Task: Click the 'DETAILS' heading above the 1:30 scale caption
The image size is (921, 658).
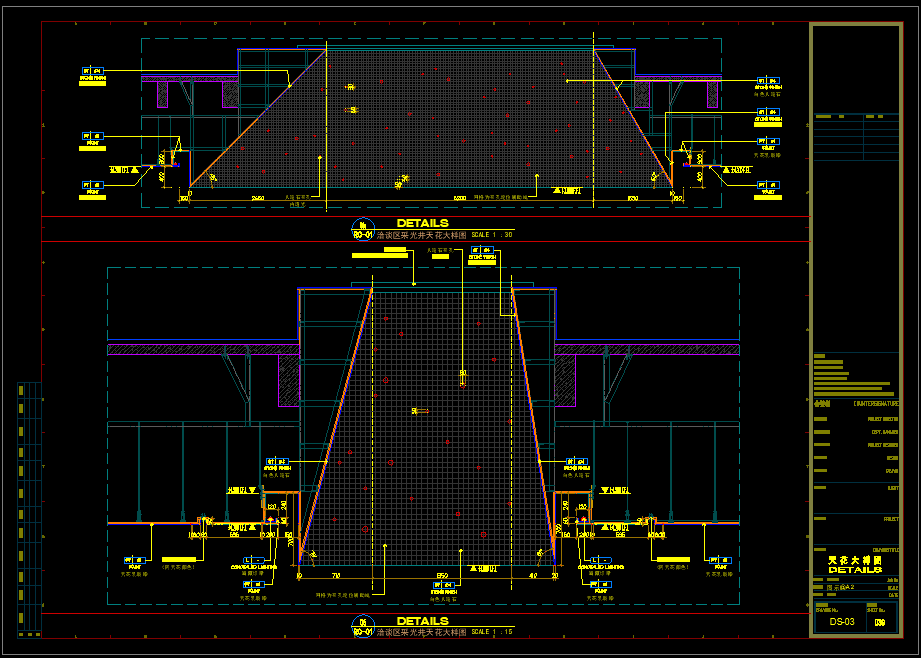Action: point(422,223)
